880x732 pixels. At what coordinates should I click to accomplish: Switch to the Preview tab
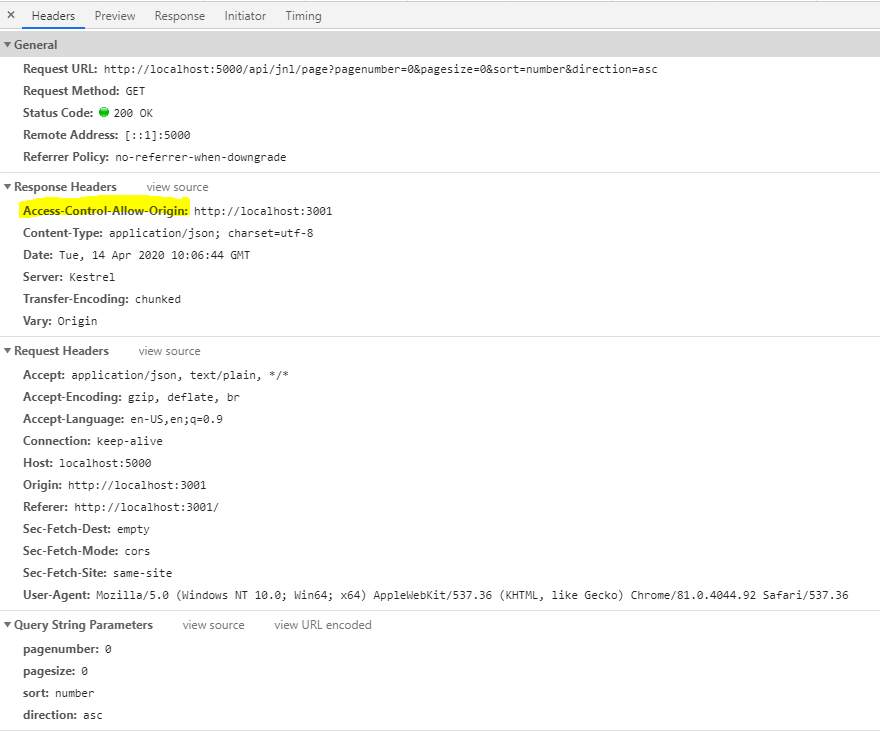(x=114, y=15)
